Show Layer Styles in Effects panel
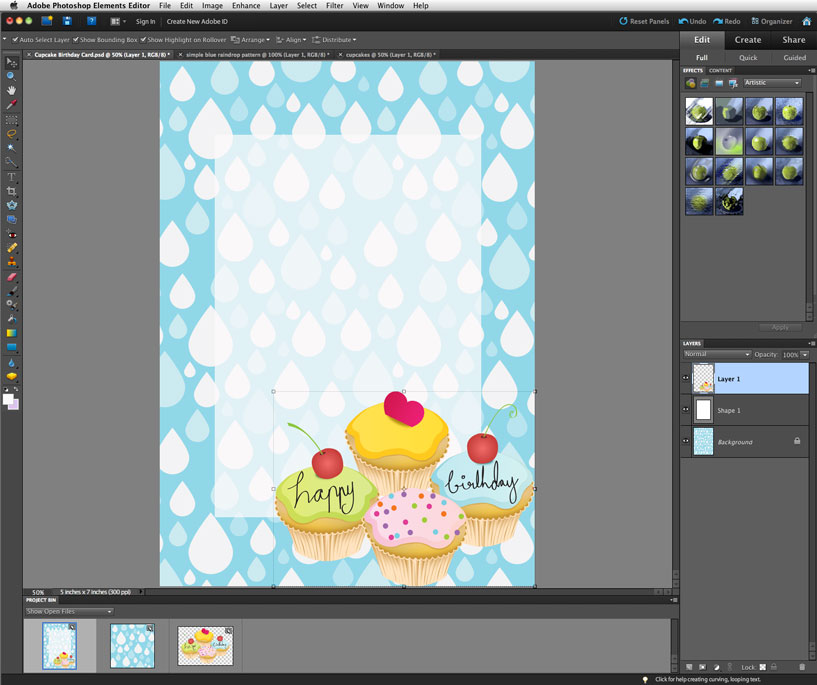 coord(704,83)
